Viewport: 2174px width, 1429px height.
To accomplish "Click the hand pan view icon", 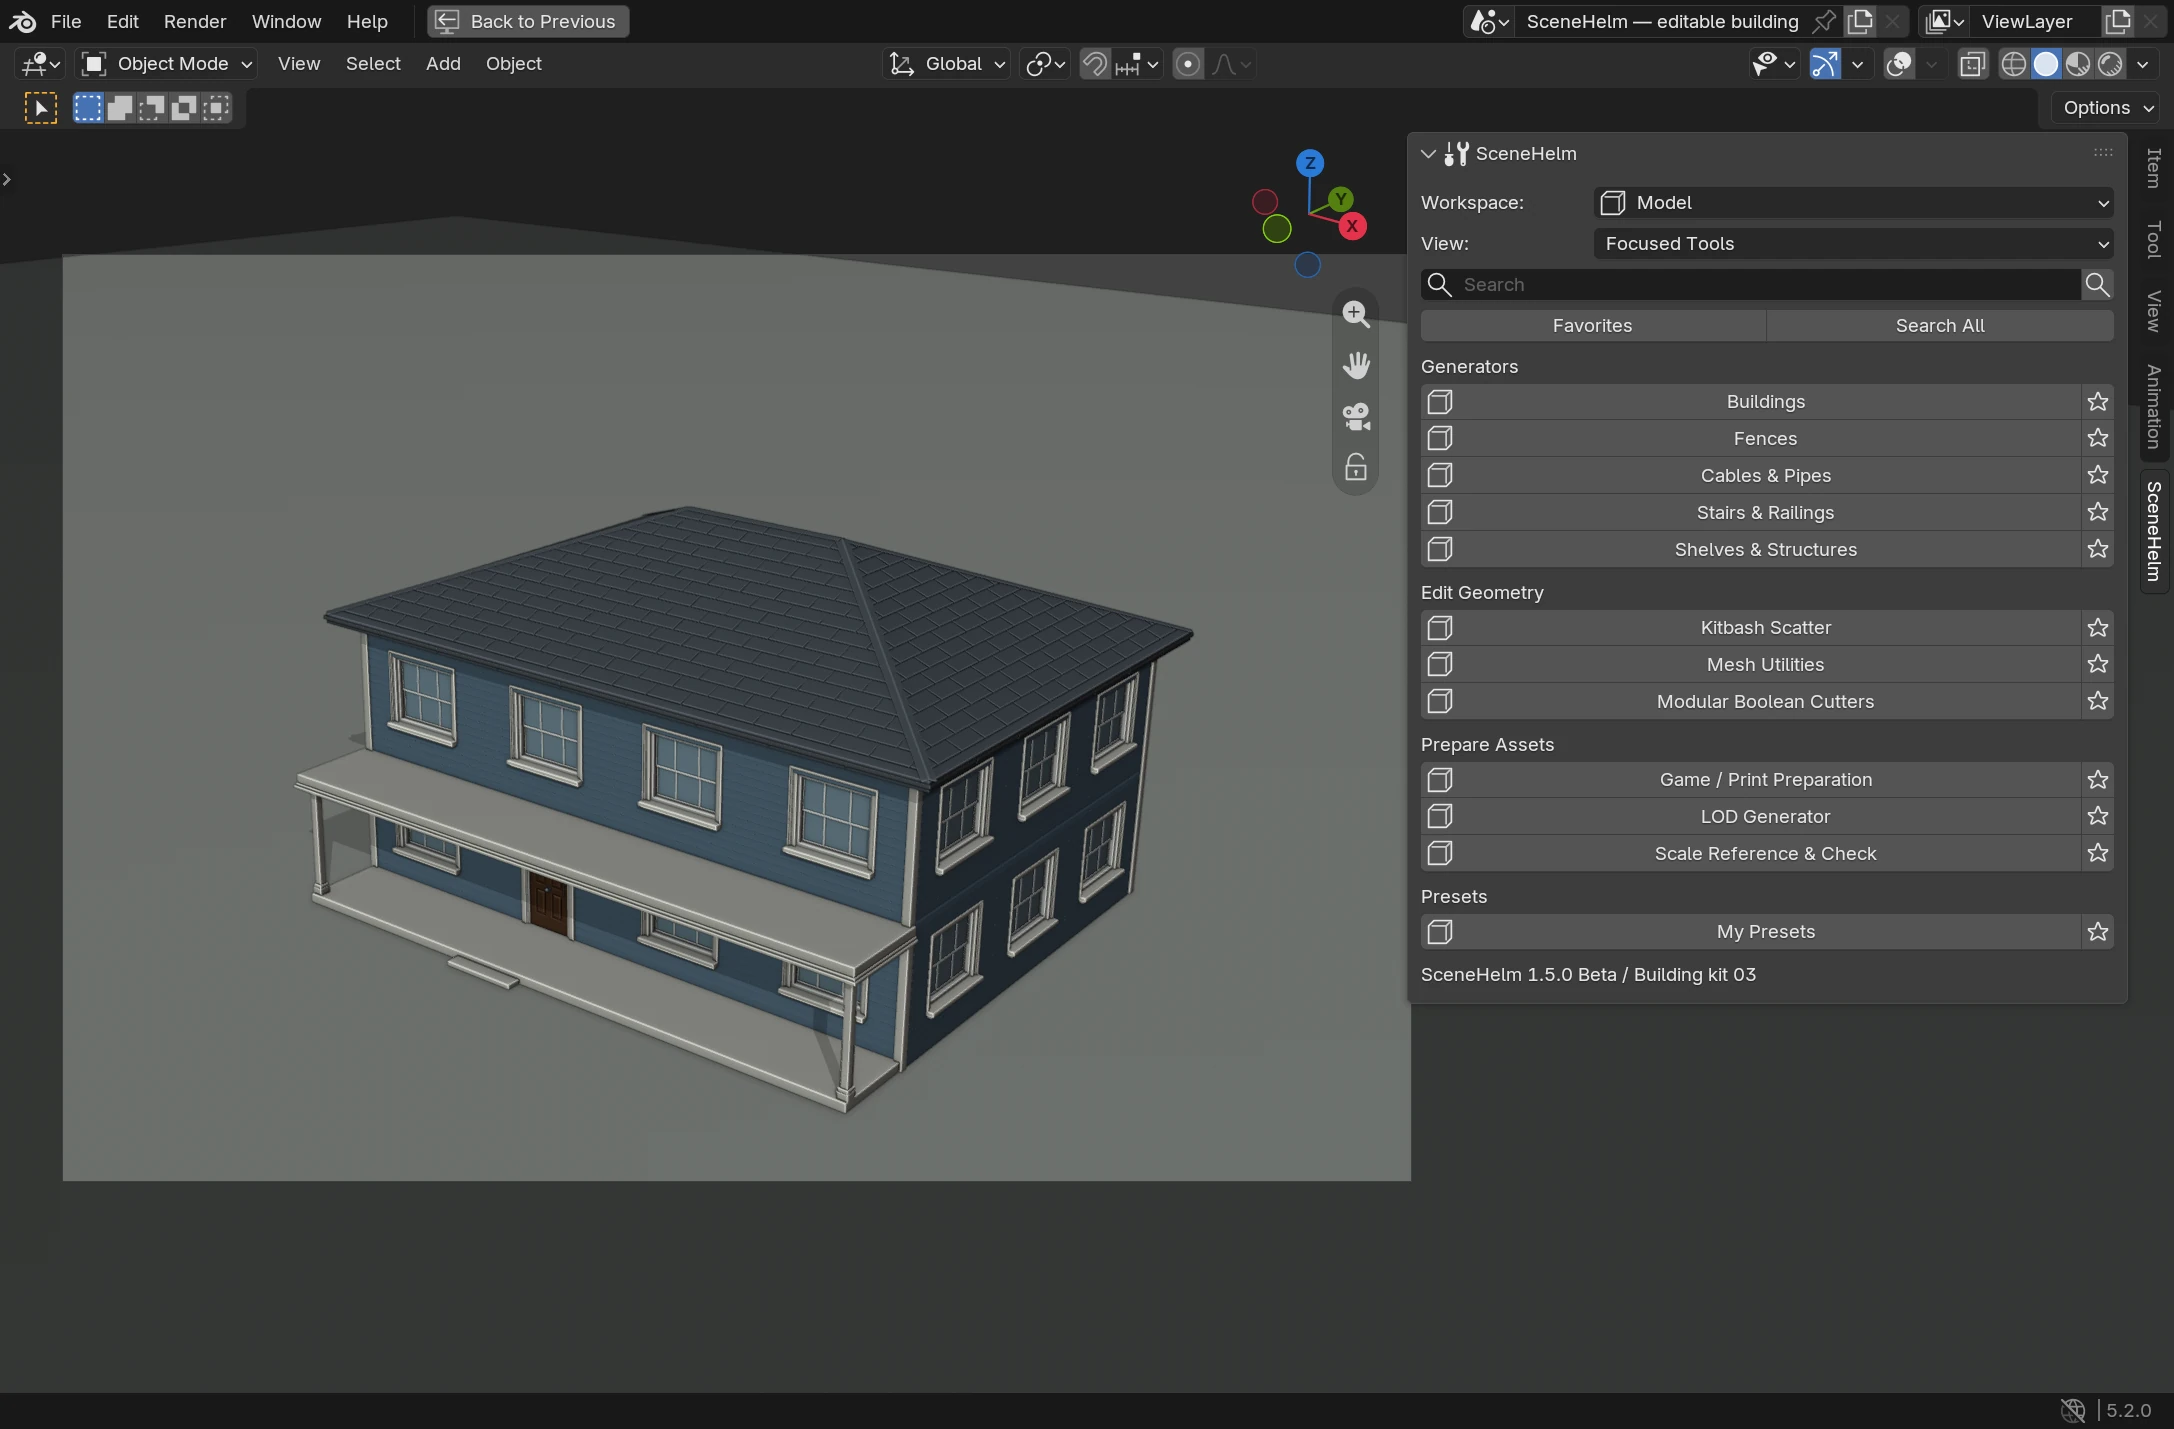I will (x=1356, y=365).
